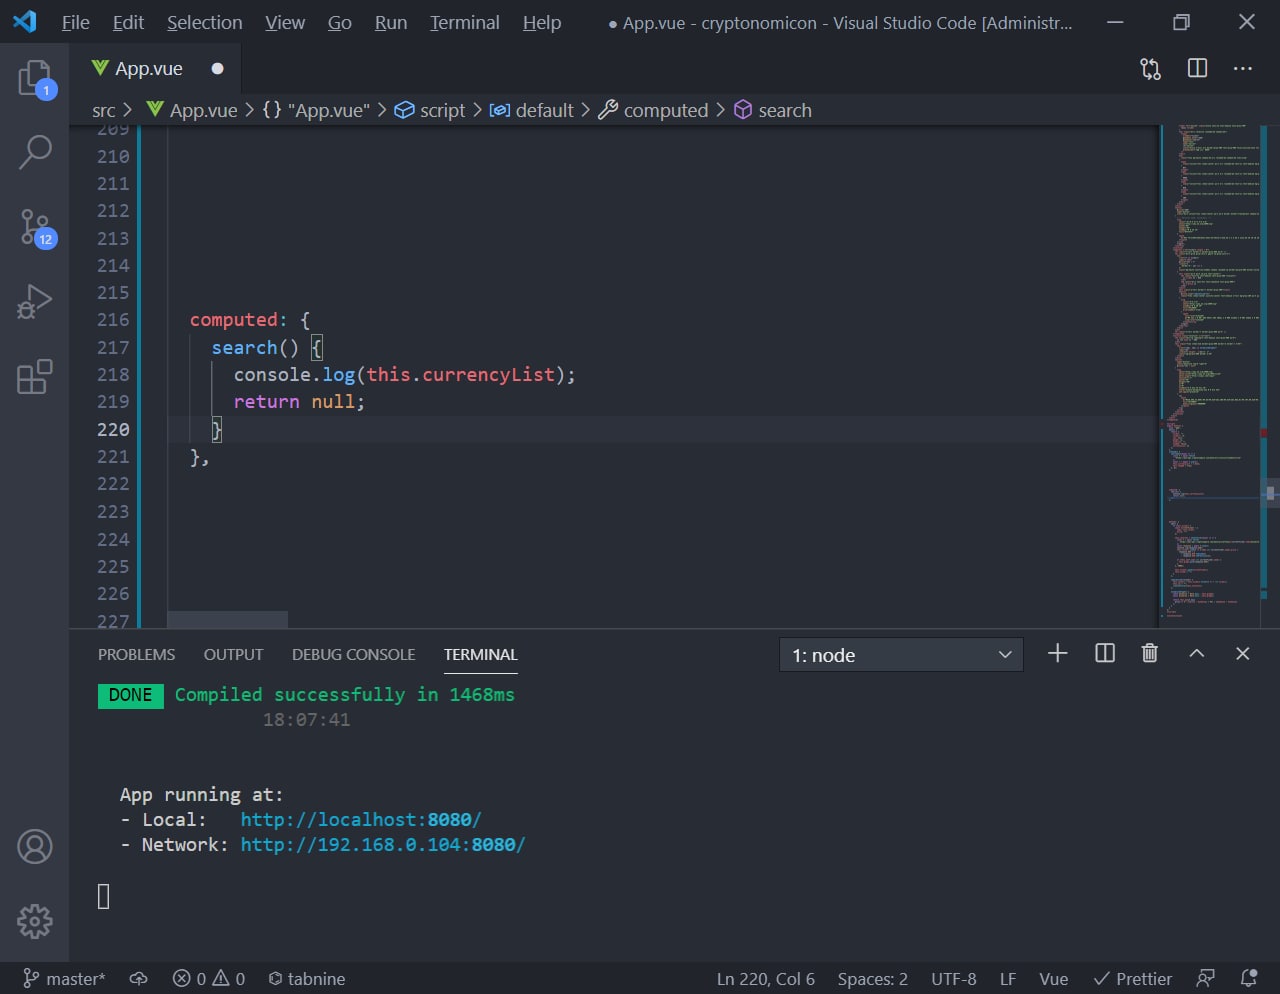Click the Open Changes icon in editor toolbar
1280x994 pixels.
tap(1151, 68)
